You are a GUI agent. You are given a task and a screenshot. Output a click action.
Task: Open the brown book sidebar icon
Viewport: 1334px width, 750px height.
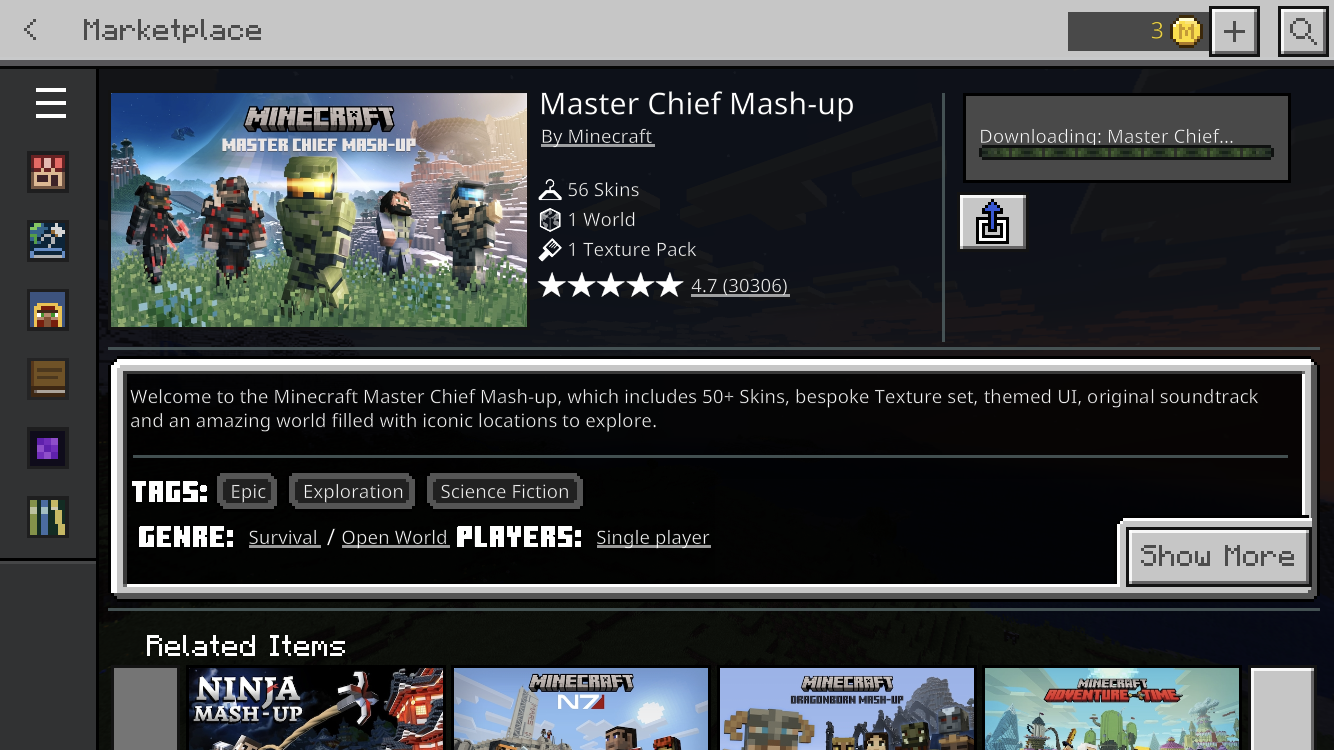coord(48,379)
